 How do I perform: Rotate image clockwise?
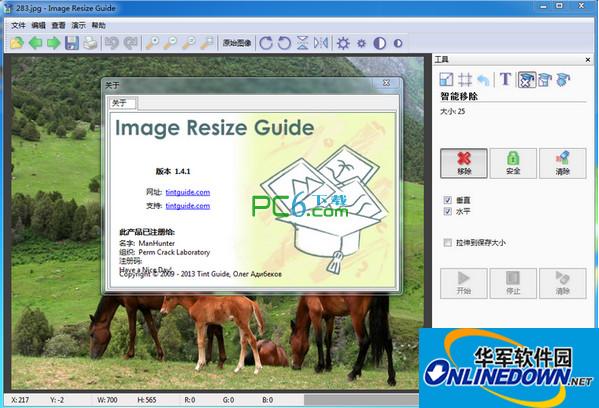click(266, 43)
